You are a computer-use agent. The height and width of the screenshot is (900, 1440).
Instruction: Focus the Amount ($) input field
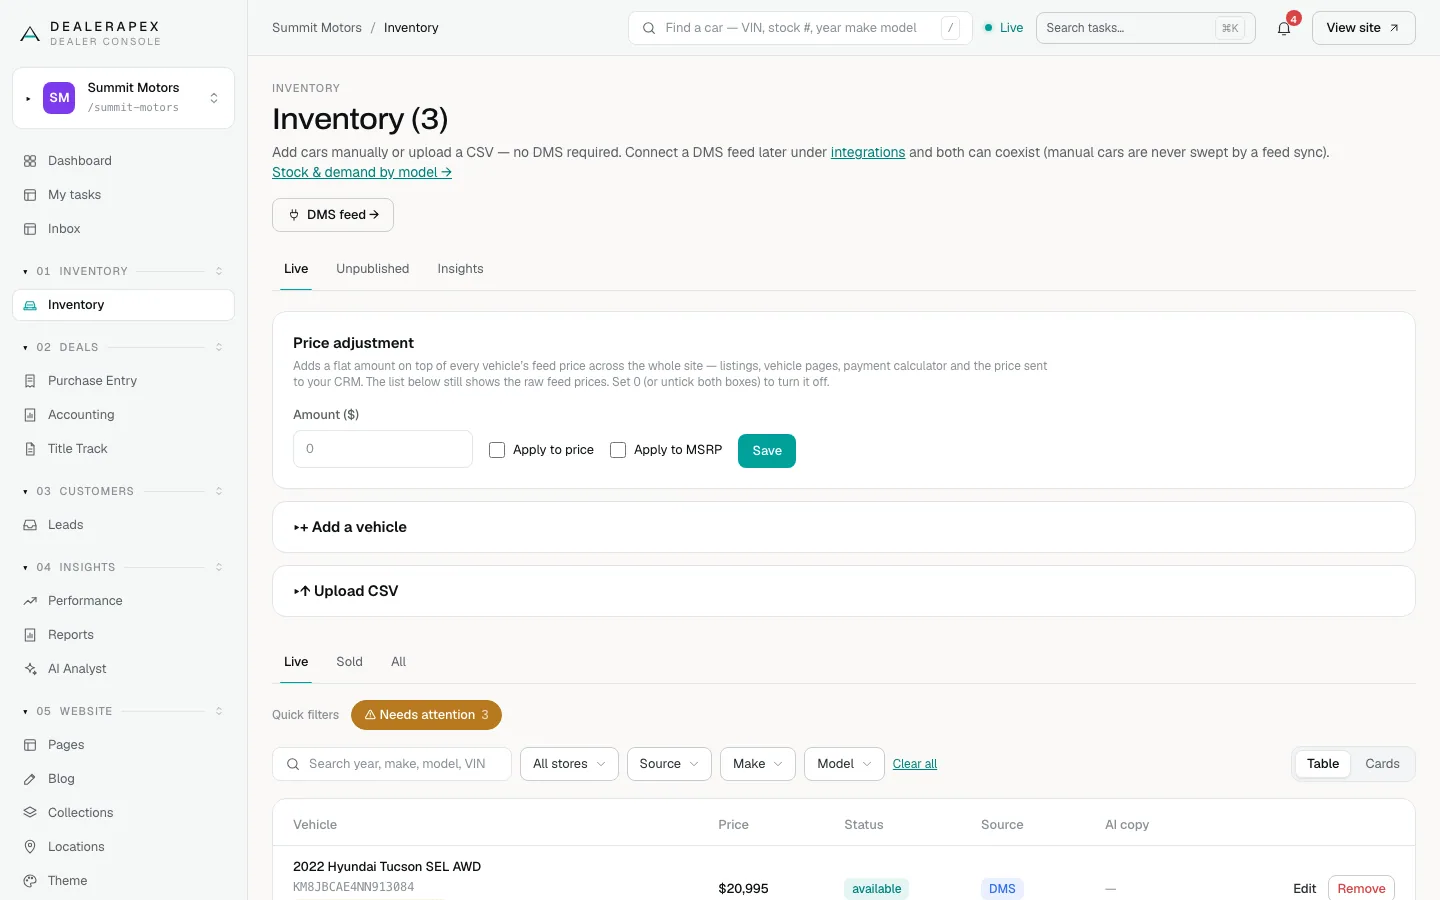pos(383,449)
